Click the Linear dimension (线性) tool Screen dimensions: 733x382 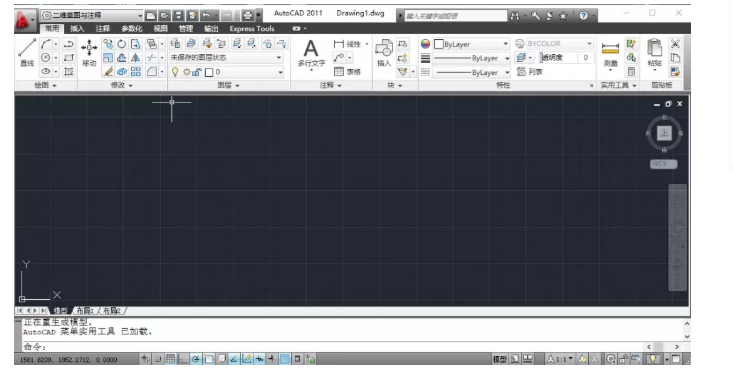pos(347,44)
